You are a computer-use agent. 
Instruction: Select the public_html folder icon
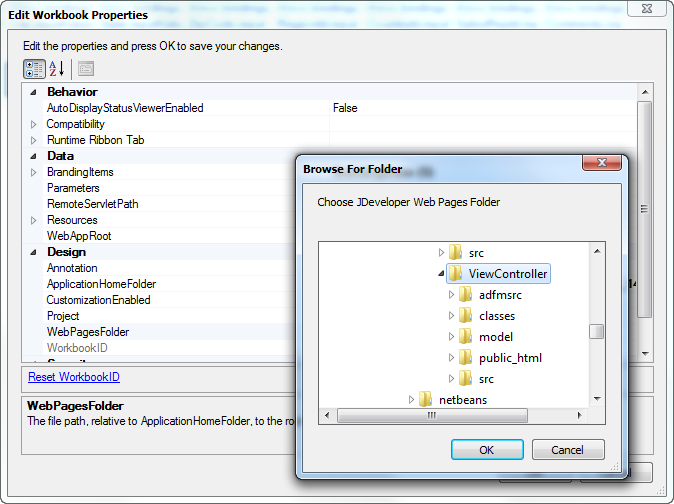466,357
